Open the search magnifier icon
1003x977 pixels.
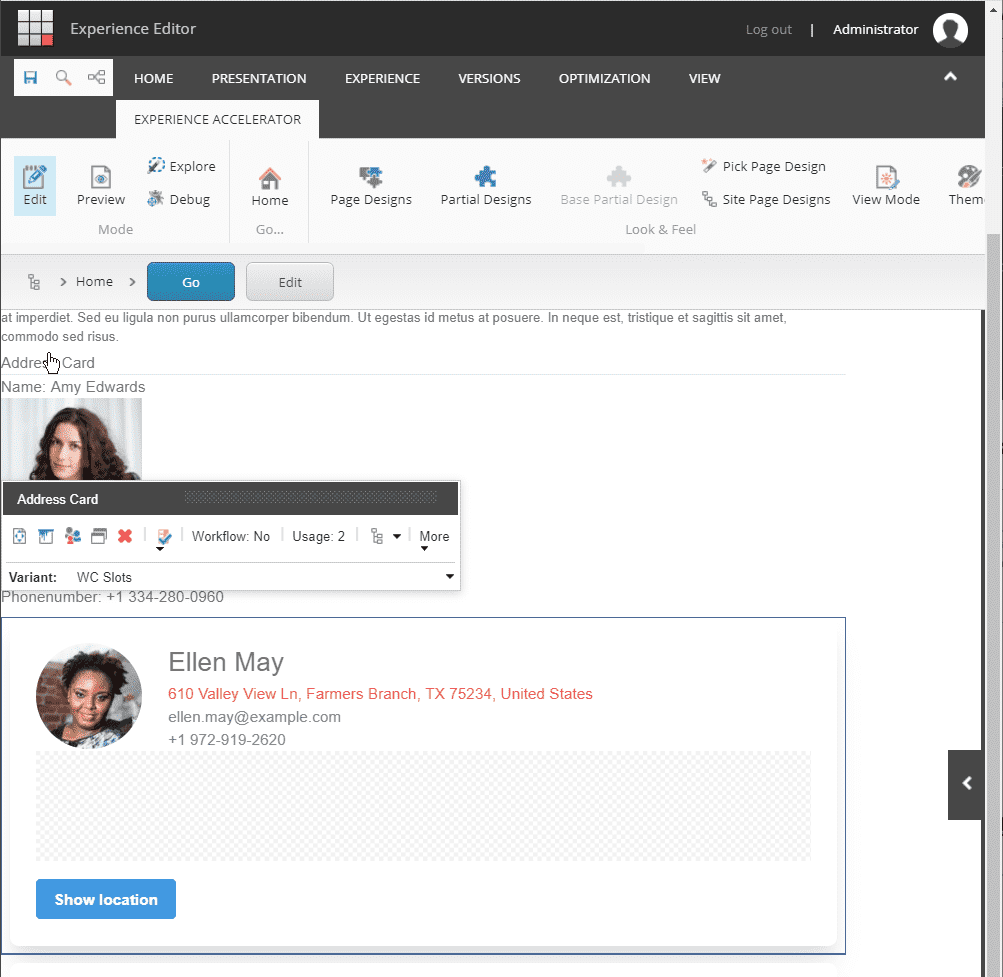click(x=63, y=78)
